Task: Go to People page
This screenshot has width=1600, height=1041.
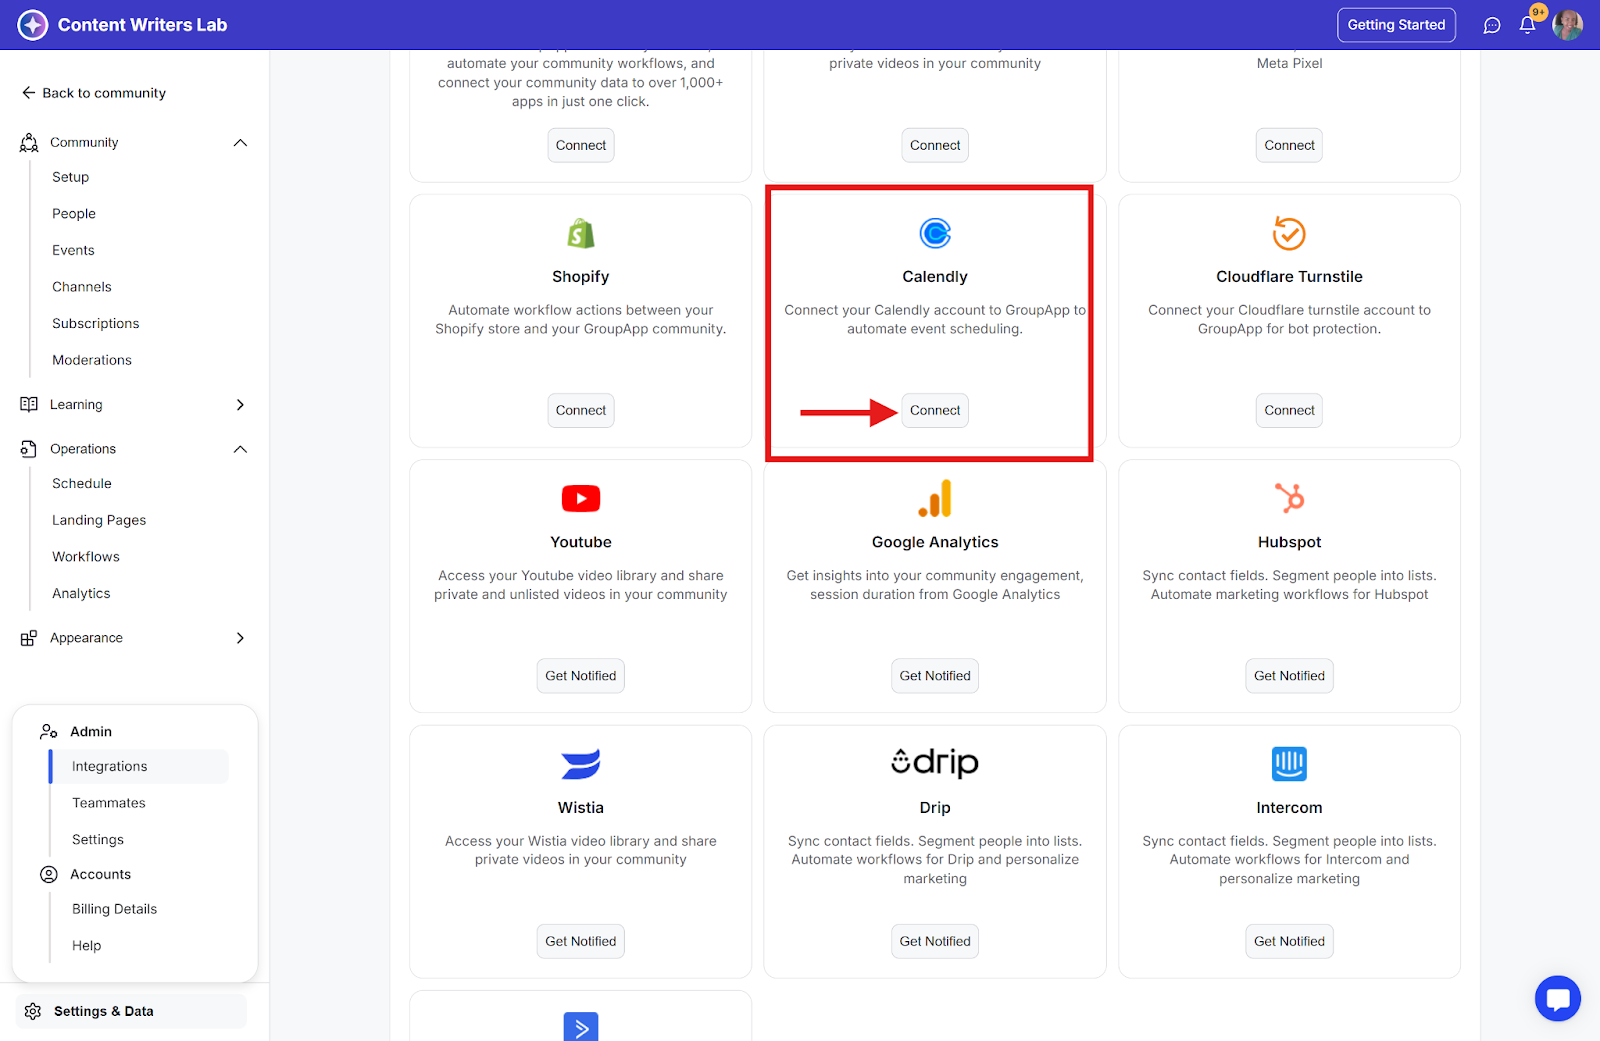Action: 74,214
